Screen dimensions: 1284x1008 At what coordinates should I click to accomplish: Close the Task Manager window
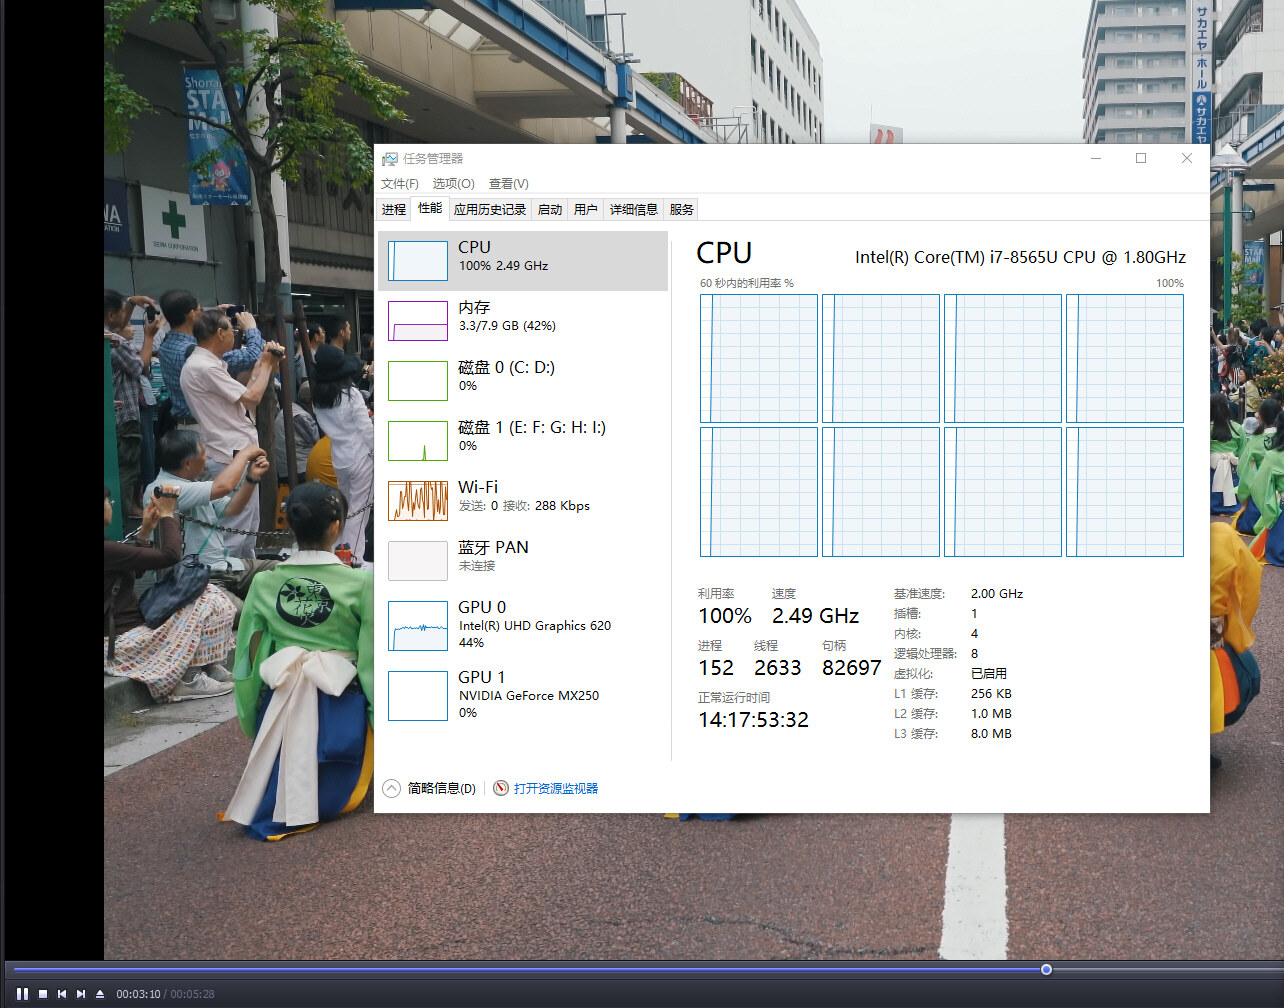1187,158
